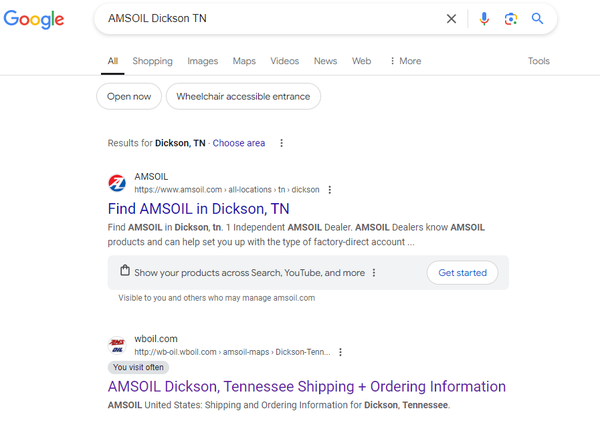
Task: Open the Tools options
Action: coord(539,61)
